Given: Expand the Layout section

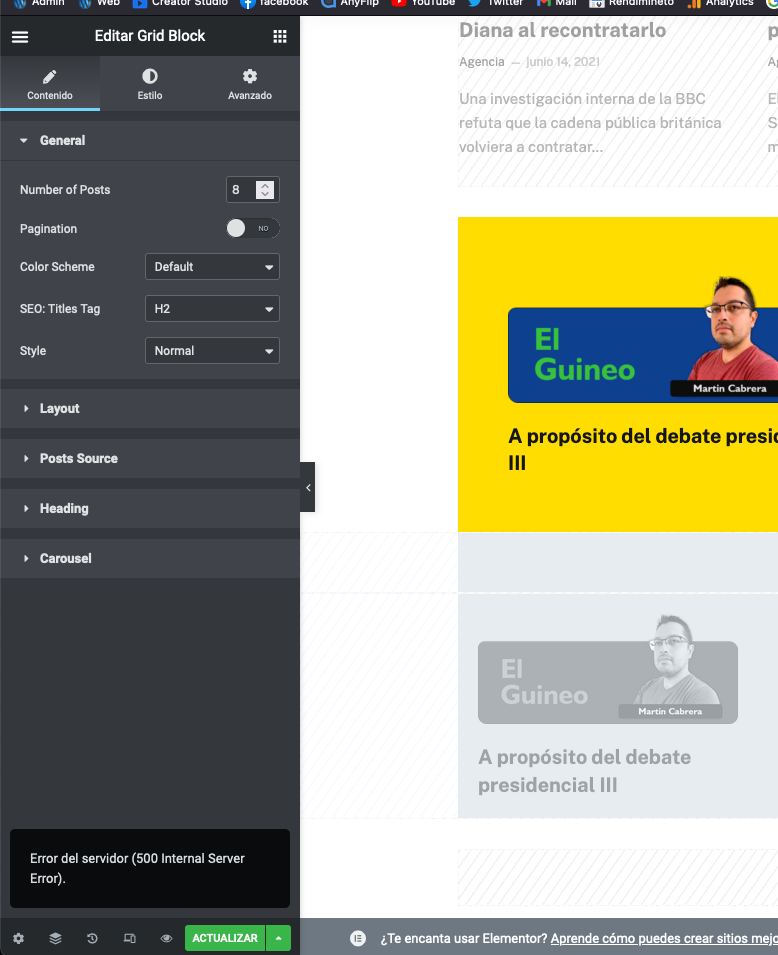Looking at the screenshot, I should 60,408.
